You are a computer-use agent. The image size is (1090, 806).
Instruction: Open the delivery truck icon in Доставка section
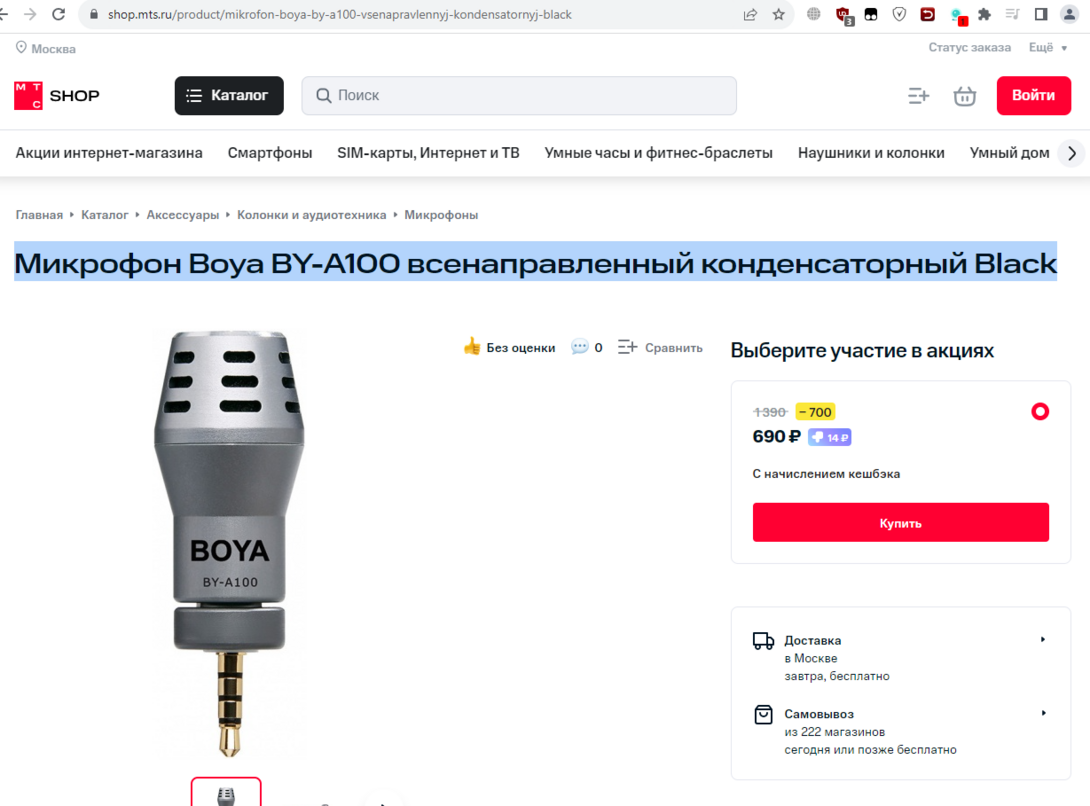pos(763,640)
